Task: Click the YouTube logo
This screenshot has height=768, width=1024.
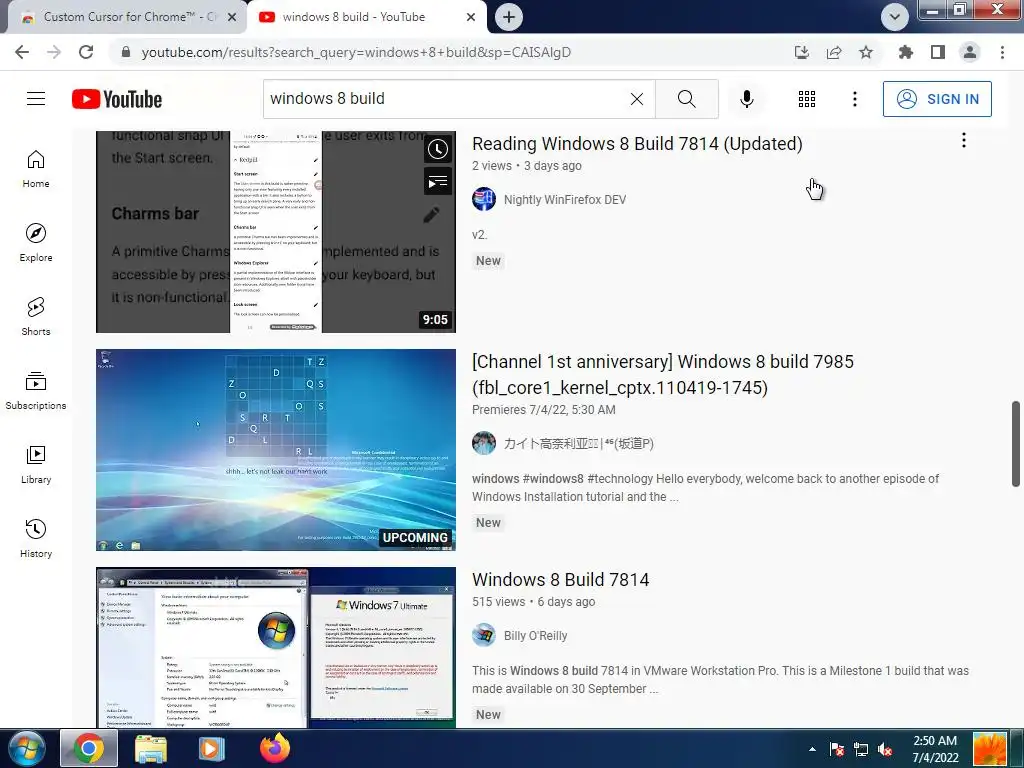Action: (x=117, y=99)
